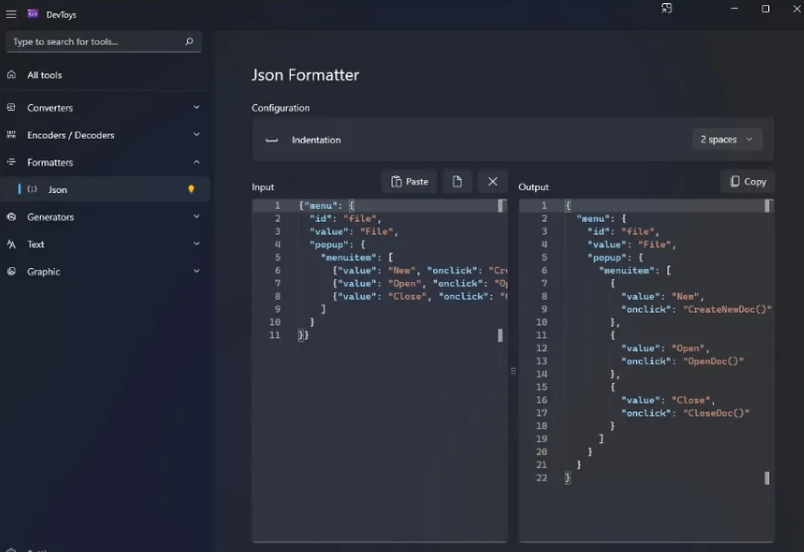This screenshot has height=552, width=804.
Task: Open the hamburger navigation menu
Action: pos(11,14)
